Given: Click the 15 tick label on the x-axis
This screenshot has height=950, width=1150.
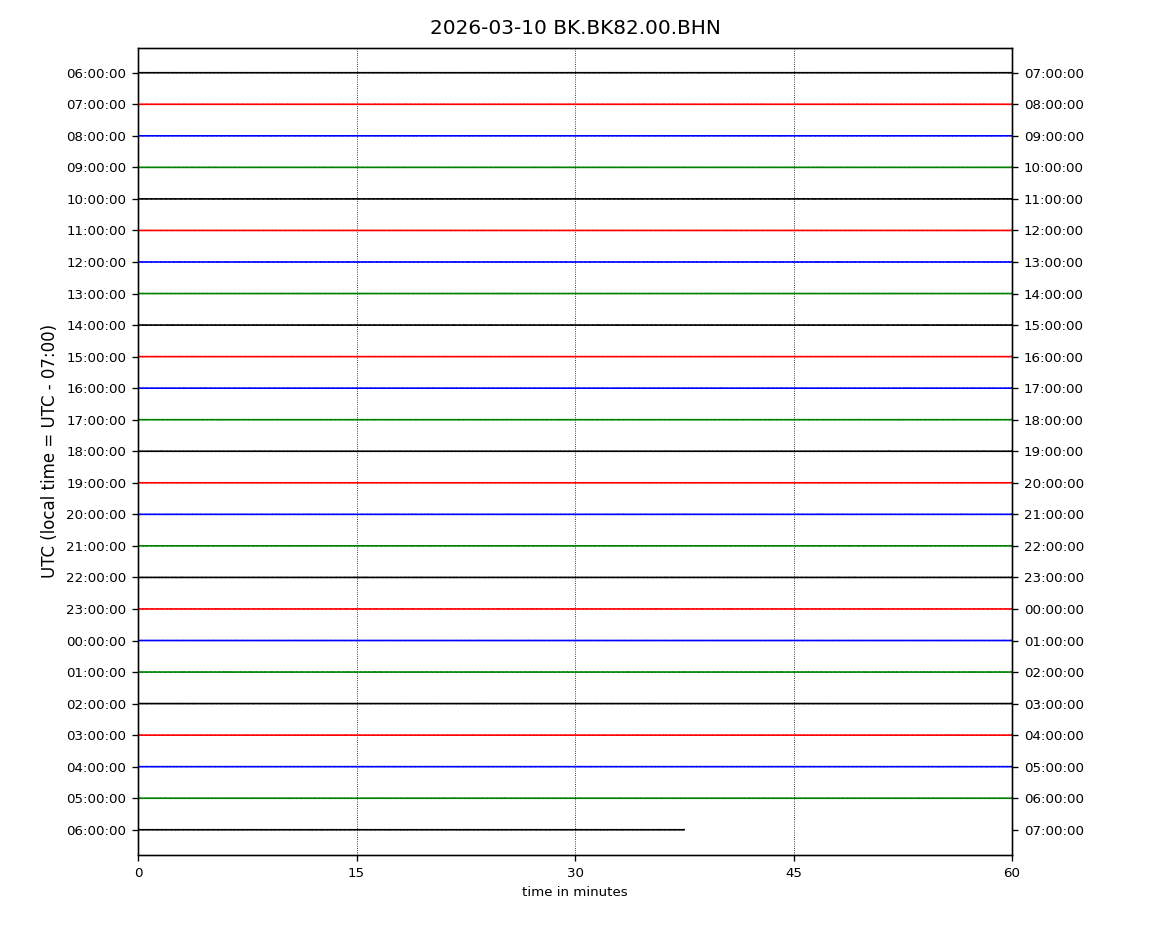Looking at the screenshot, I should [356, 873].
